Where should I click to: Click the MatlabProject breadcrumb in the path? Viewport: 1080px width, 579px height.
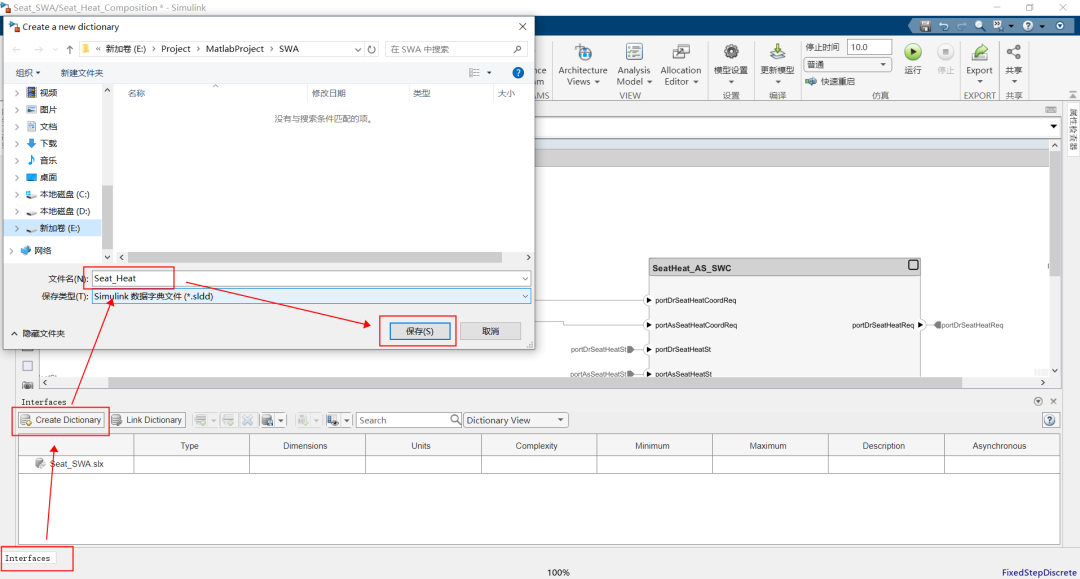click(235, 49)
